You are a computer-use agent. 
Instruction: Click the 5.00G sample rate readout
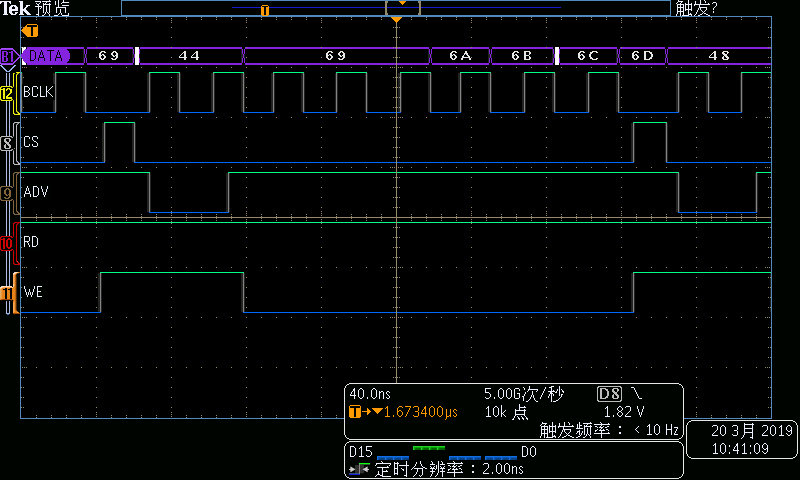pyautogui.click(x=524, y=394)
